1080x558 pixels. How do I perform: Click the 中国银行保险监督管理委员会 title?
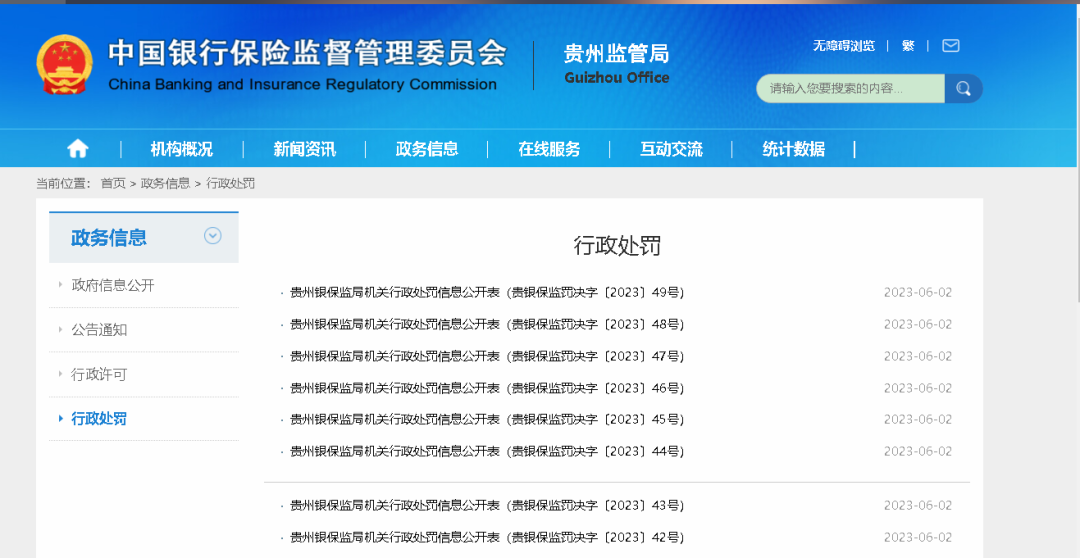tap(307, 53)
